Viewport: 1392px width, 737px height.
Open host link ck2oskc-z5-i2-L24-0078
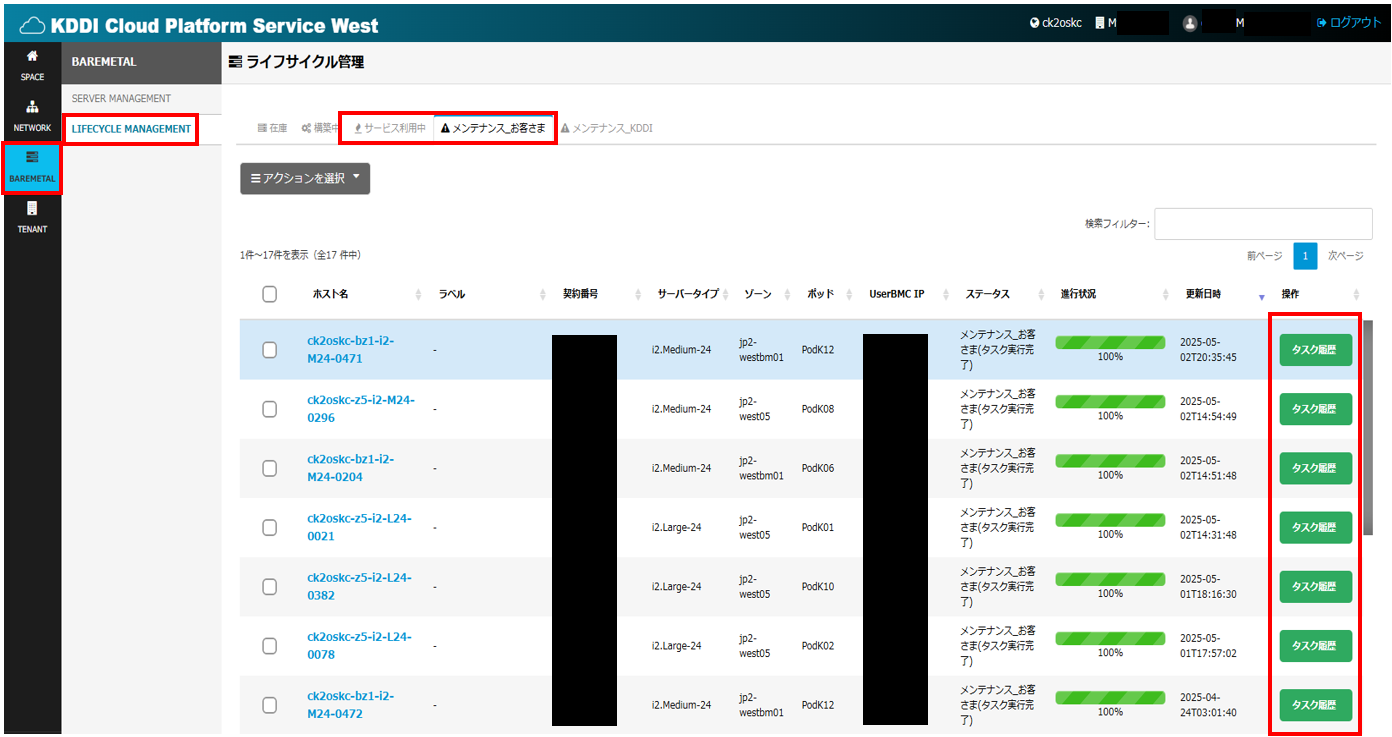(x=359, y=645)
